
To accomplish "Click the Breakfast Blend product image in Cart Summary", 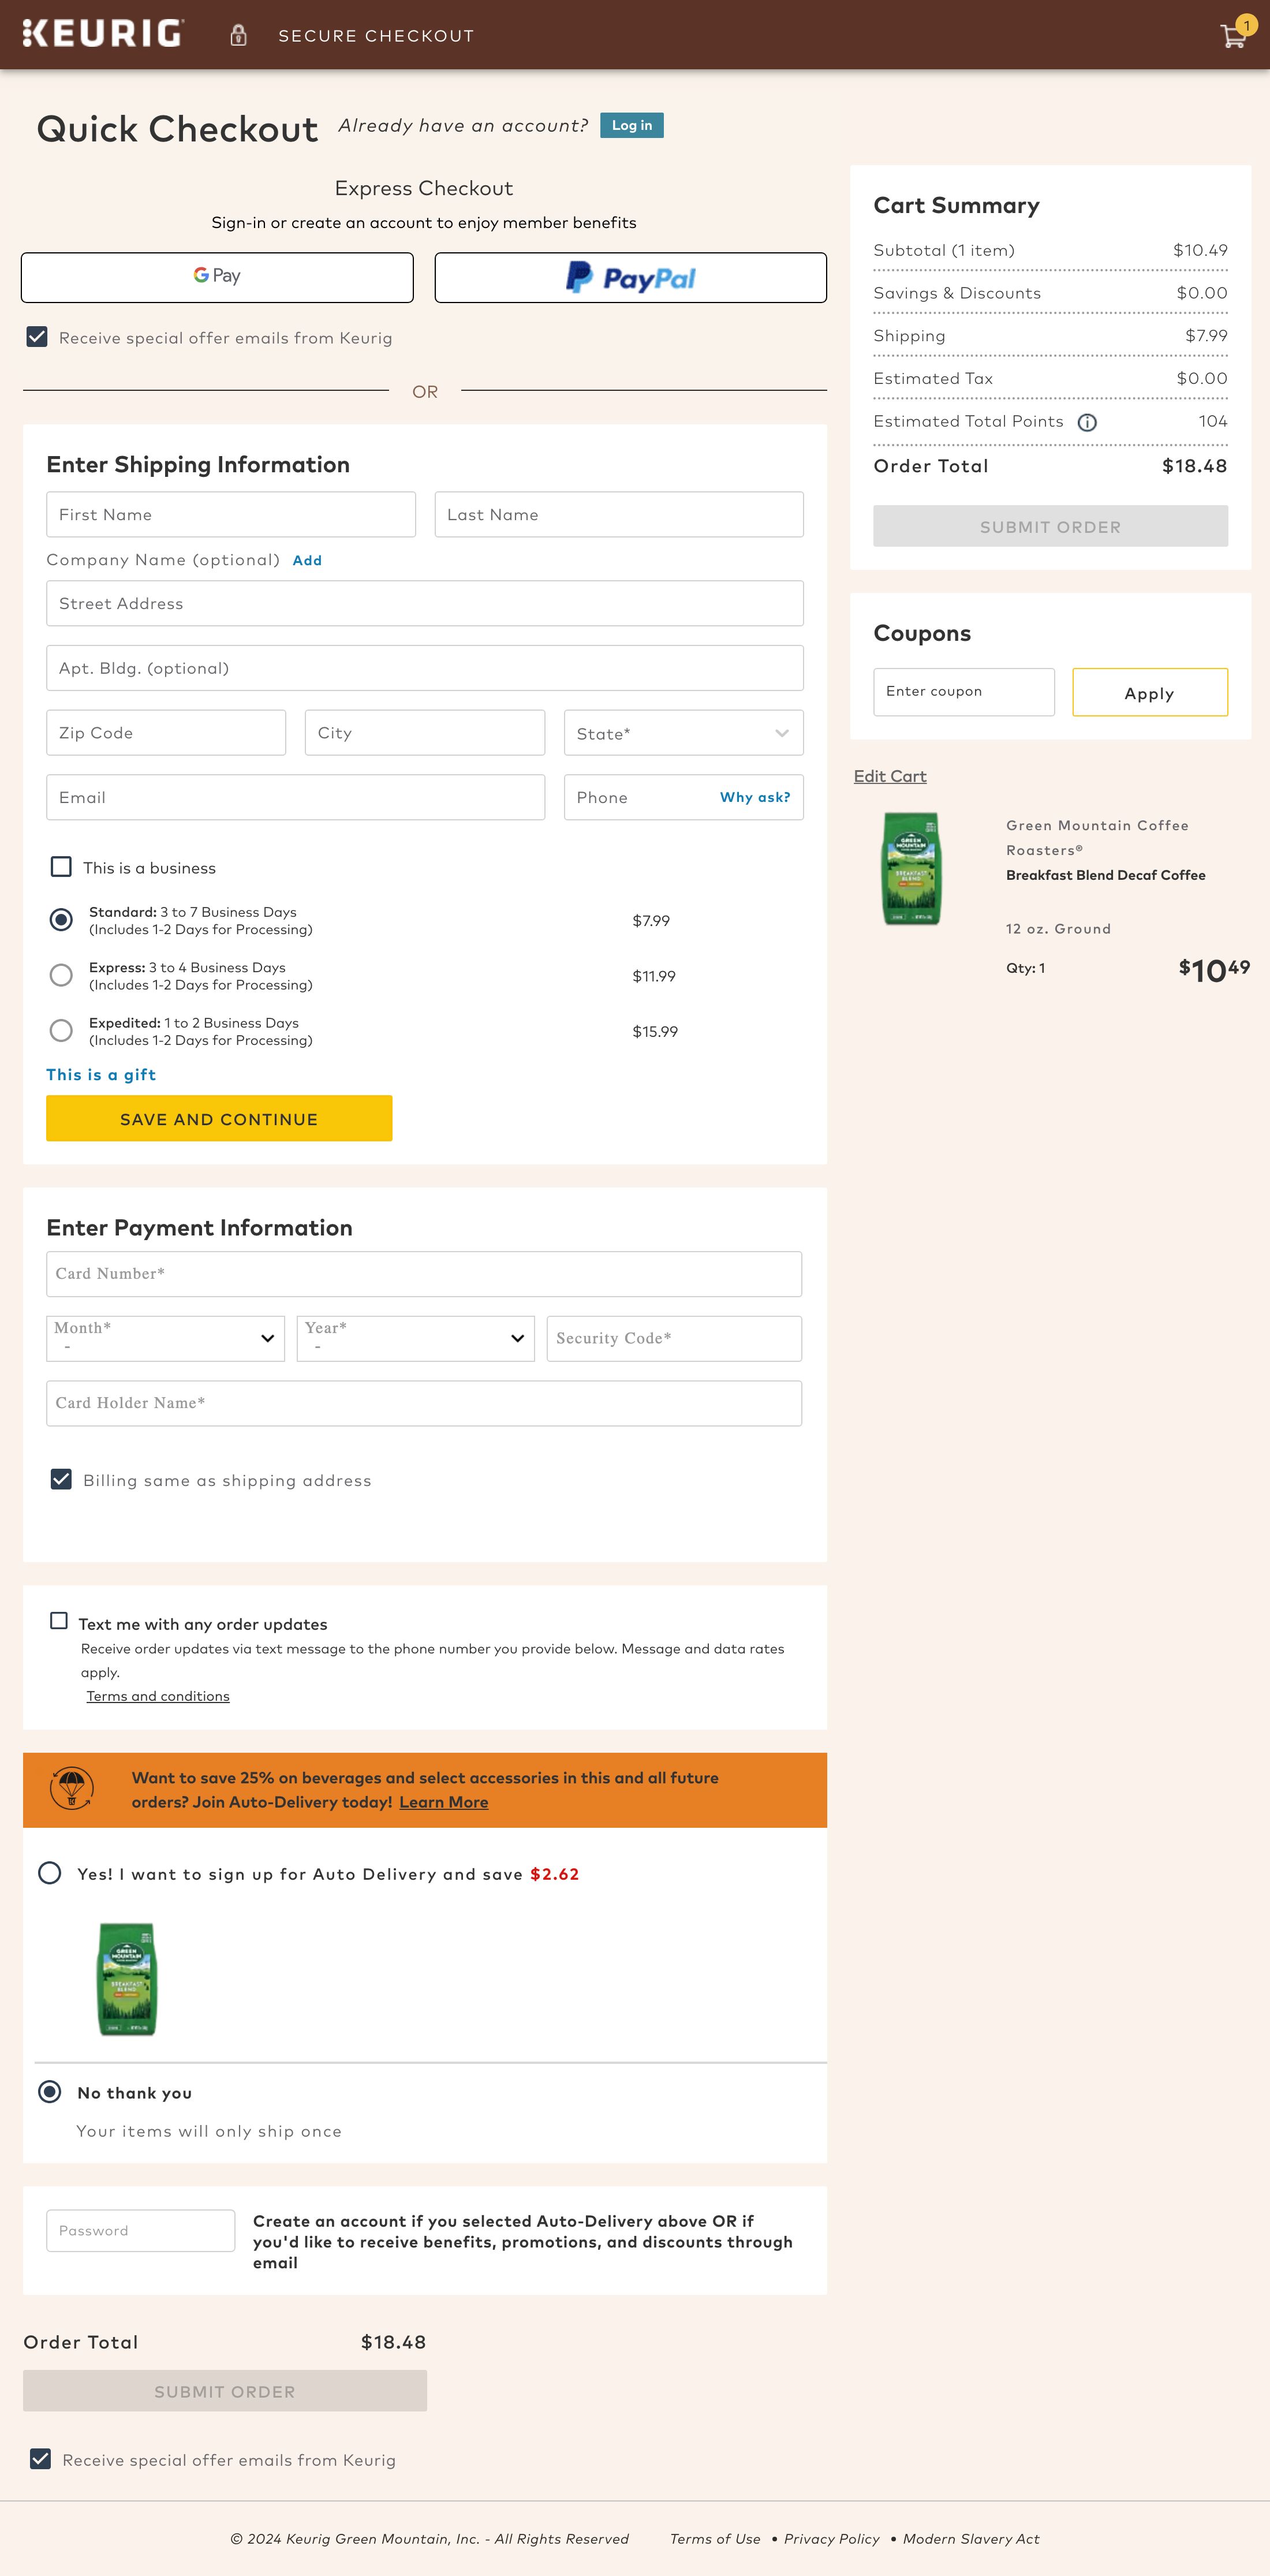I will tap(910, 868).
